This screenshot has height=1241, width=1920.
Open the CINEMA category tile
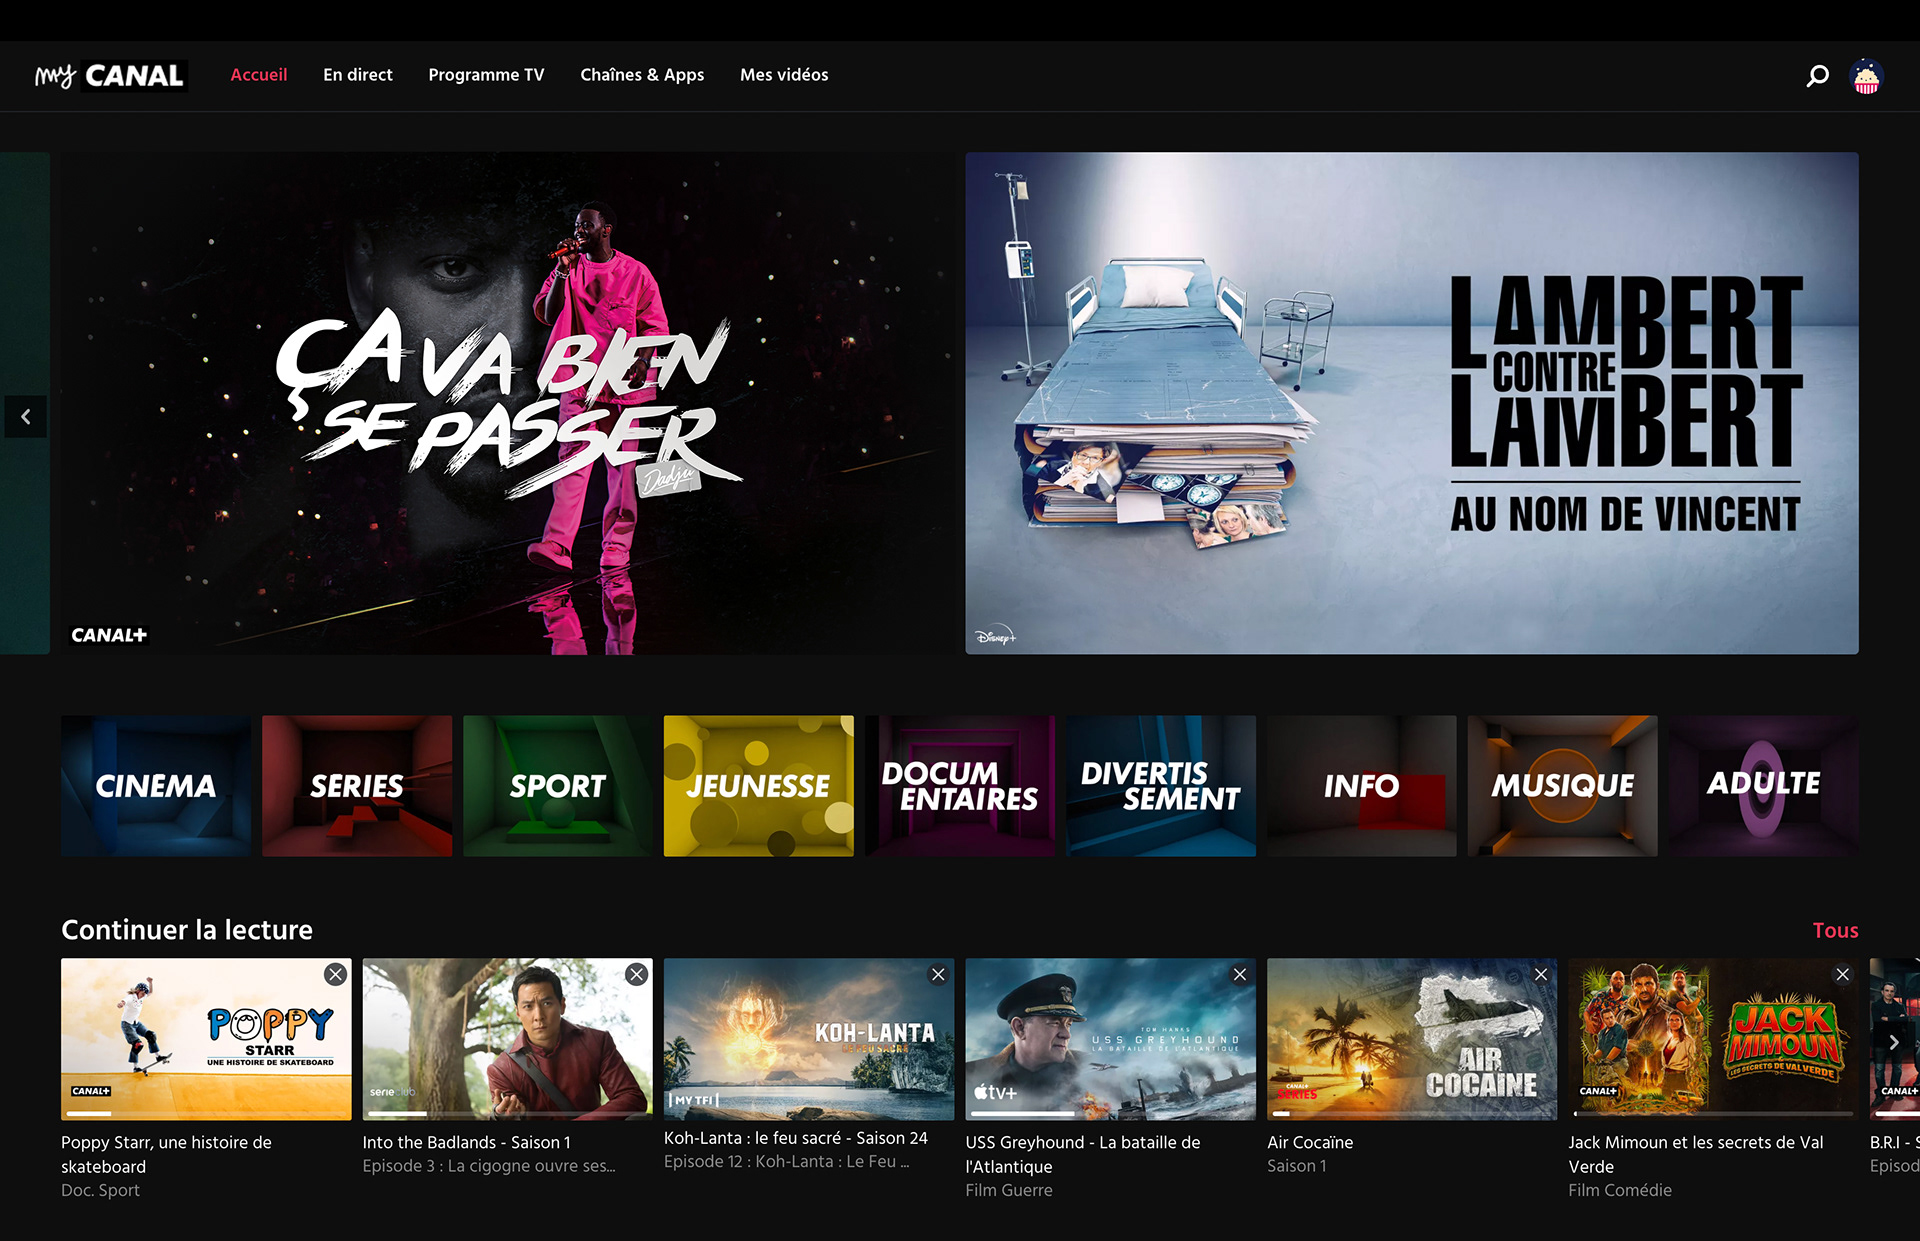pyautogui.click(x=156, y=786)
